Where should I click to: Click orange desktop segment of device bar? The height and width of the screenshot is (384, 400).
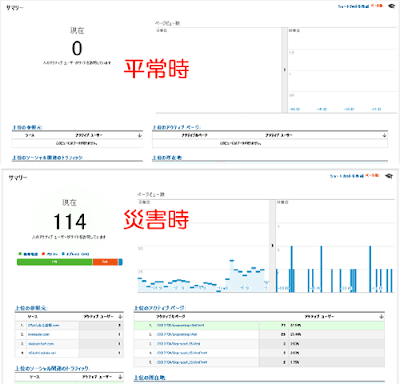(105, 262)
